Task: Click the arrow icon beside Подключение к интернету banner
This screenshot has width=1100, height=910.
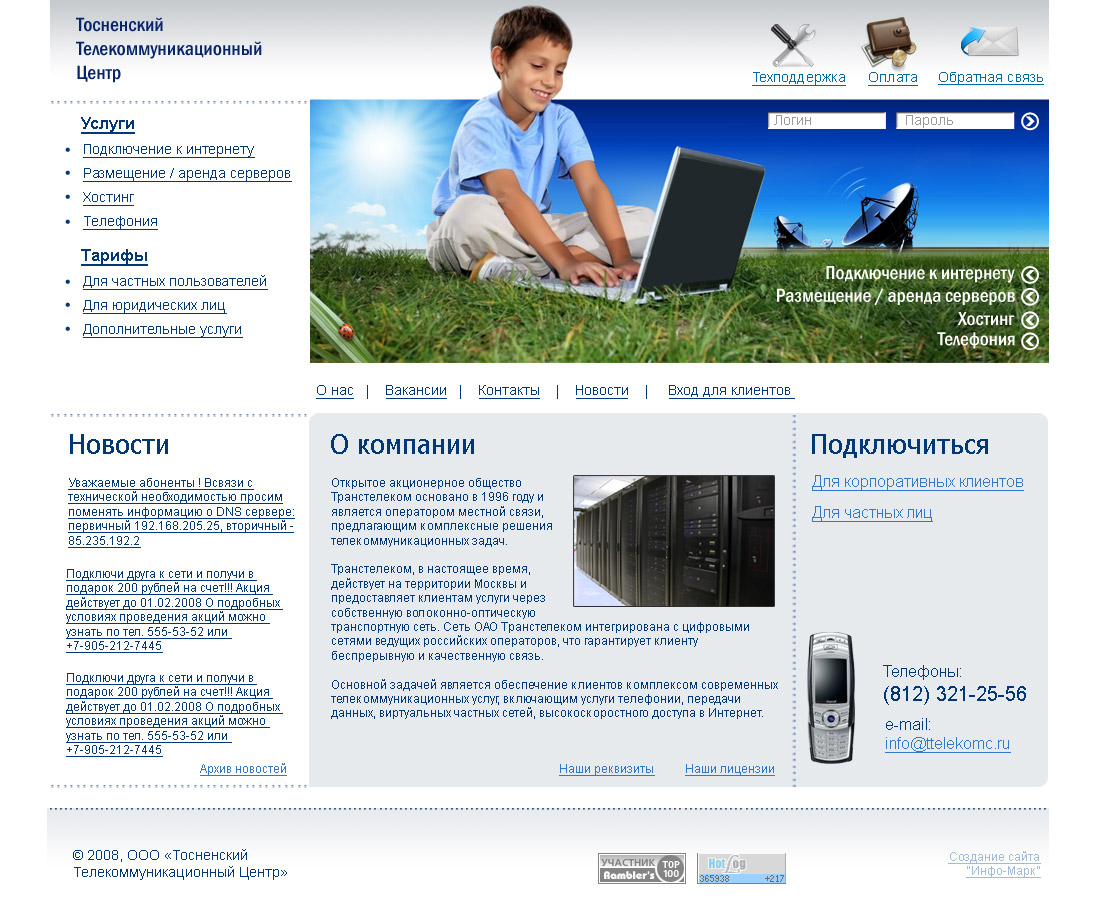Action: pyautogui.click(x=1029, y=273)
